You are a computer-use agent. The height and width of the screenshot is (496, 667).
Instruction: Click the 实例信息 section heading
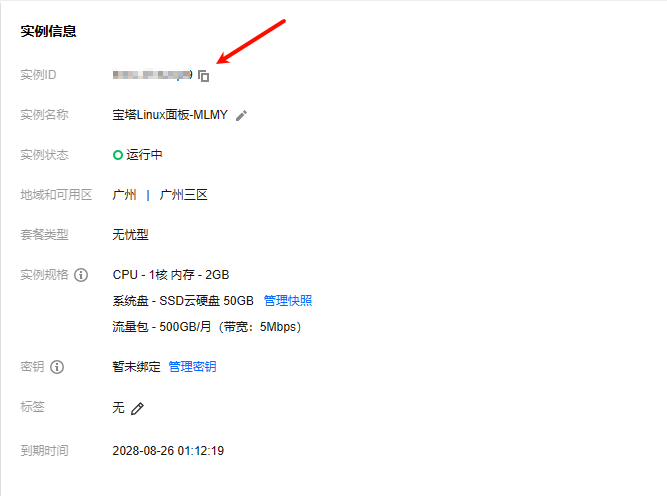(x=49, y=31)
